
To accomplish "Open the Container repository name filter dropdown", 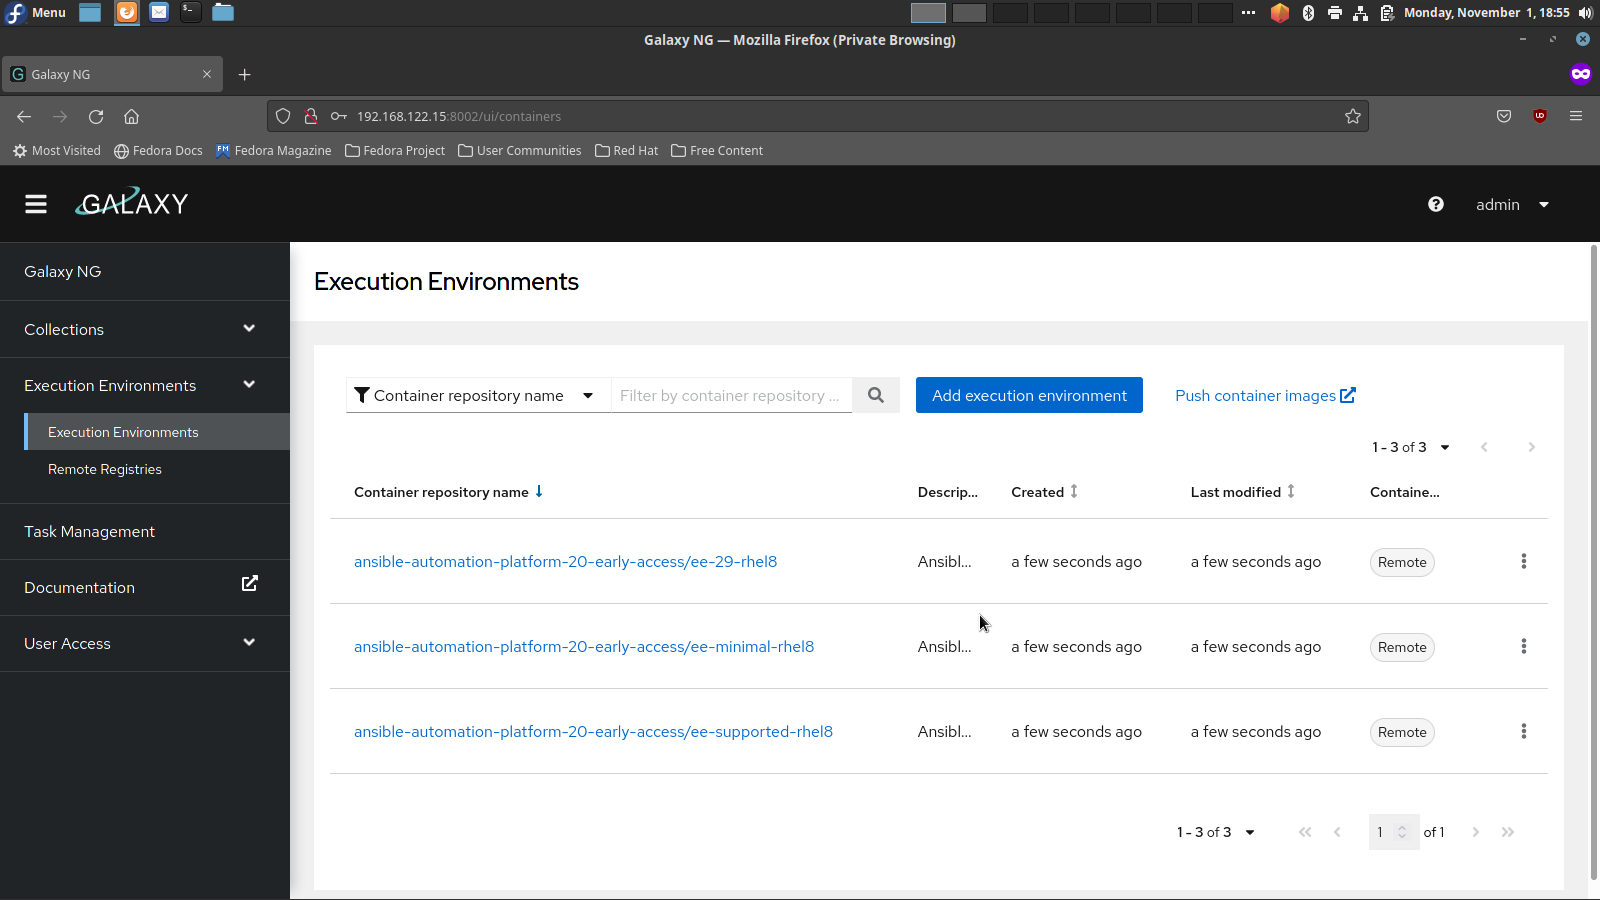I will tap(476, 395).
